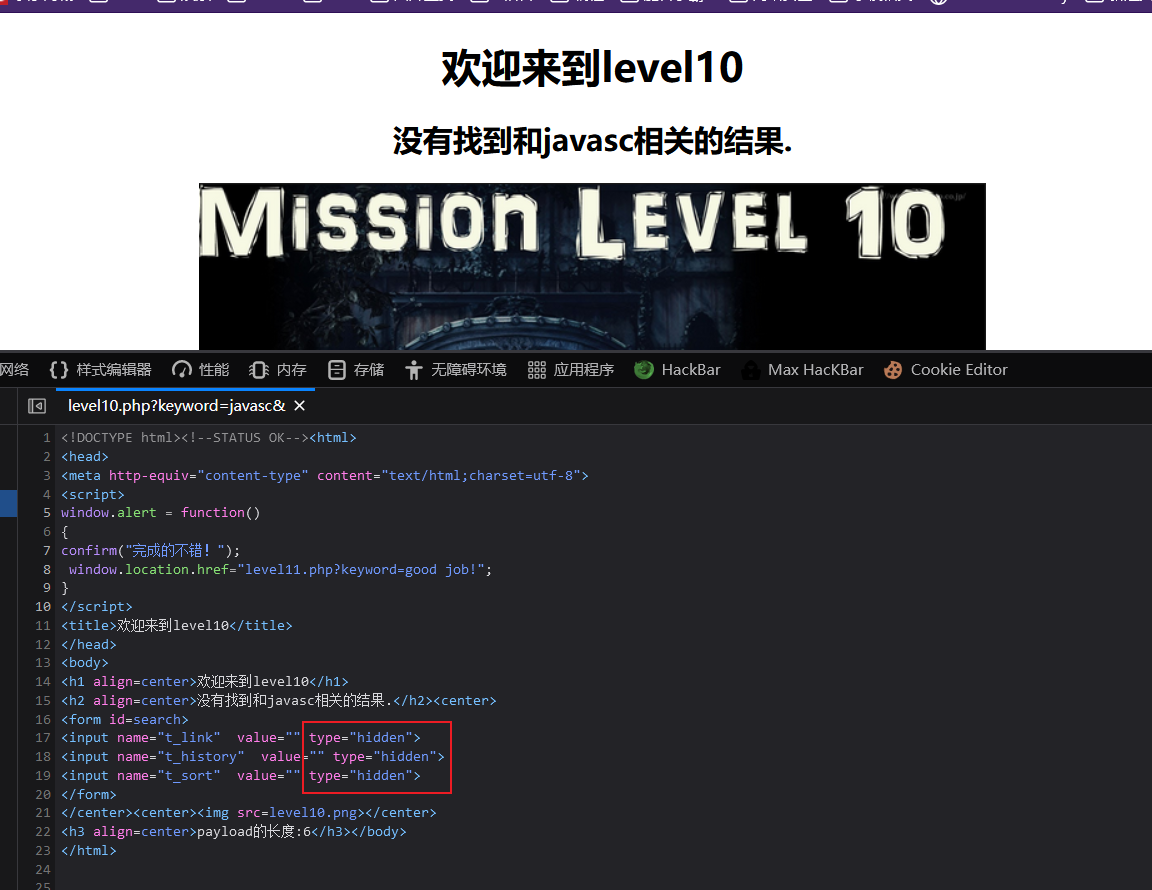
Task: Click the payload的长度:6 code line
Action: tap(234, 831)
